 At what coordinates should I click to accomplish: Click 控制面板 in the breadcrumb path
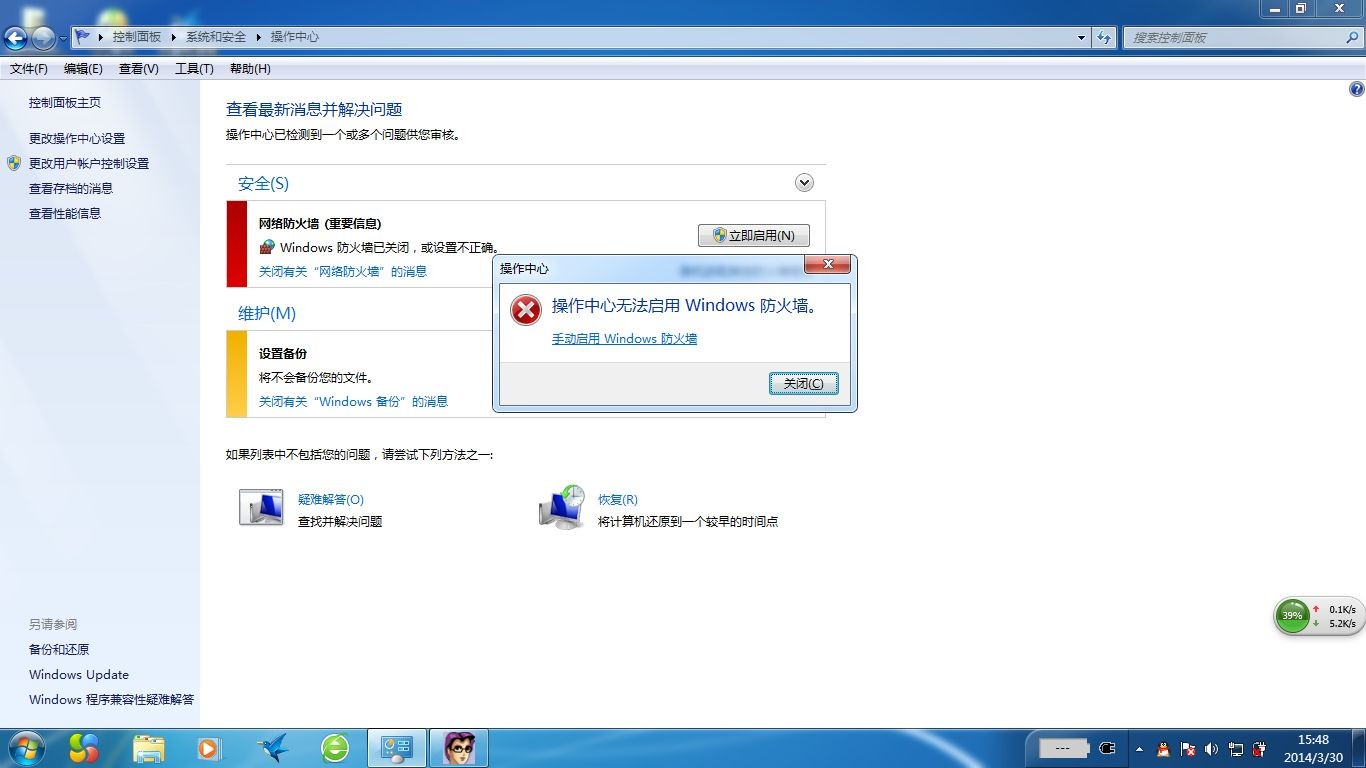(137, 37)
